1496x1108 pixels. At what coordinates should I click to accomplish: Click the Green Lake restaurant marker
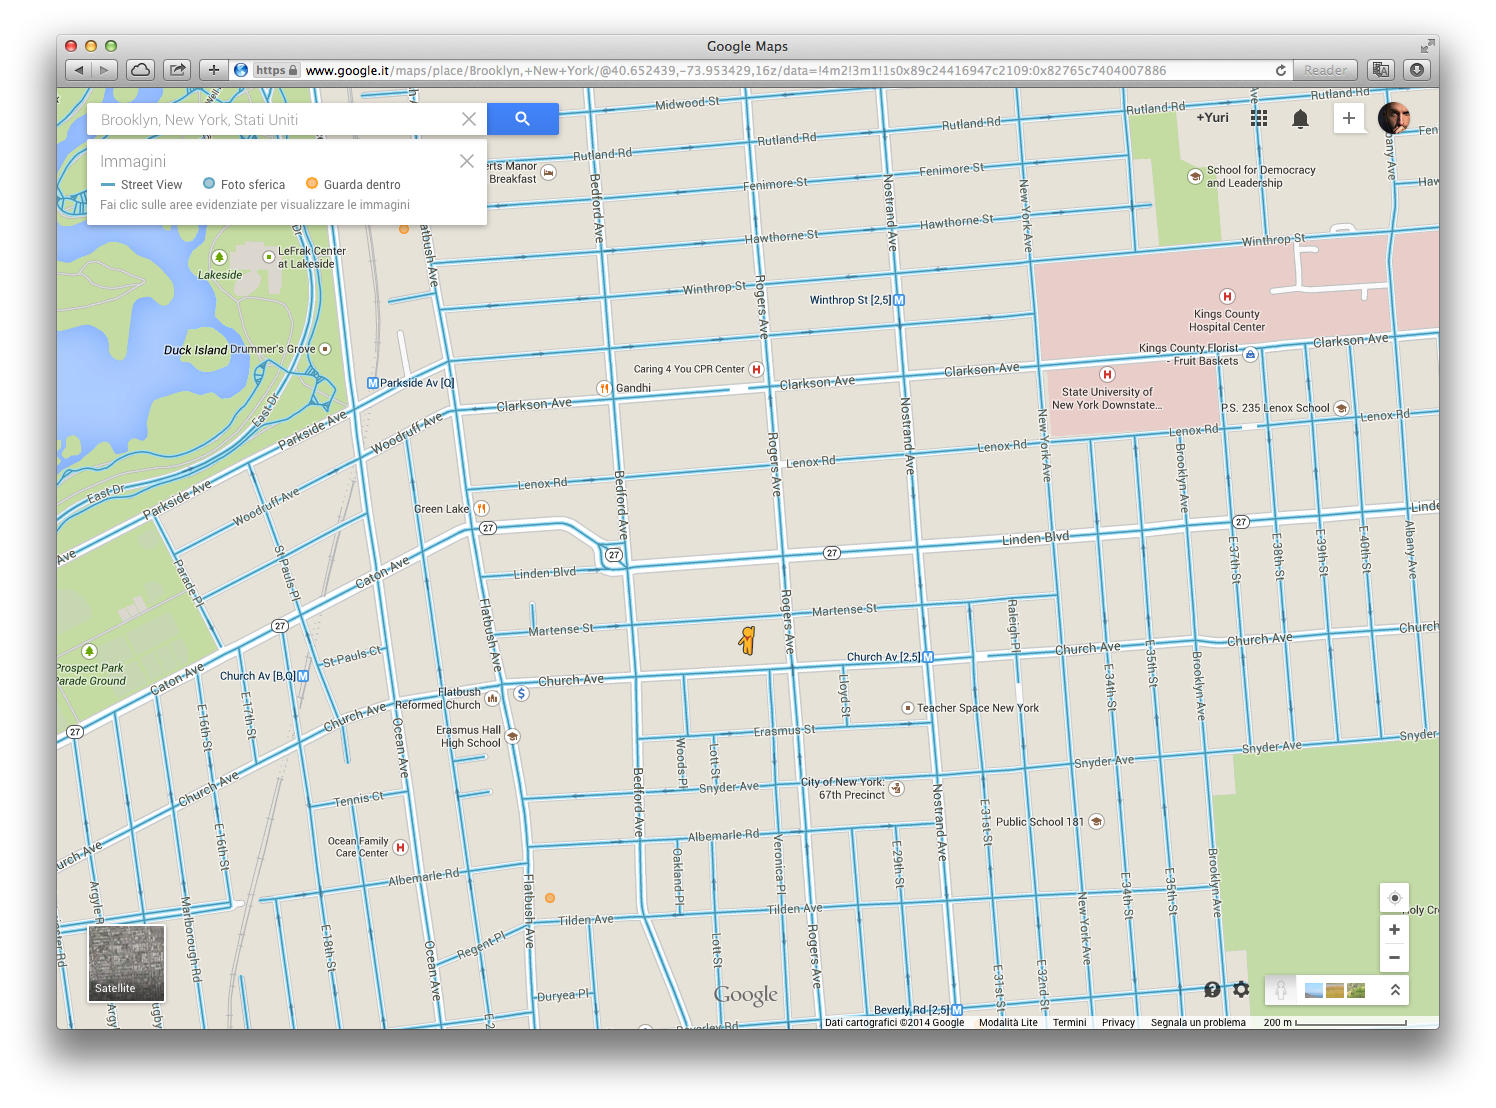pyautogui.click(x=481, y=508)
